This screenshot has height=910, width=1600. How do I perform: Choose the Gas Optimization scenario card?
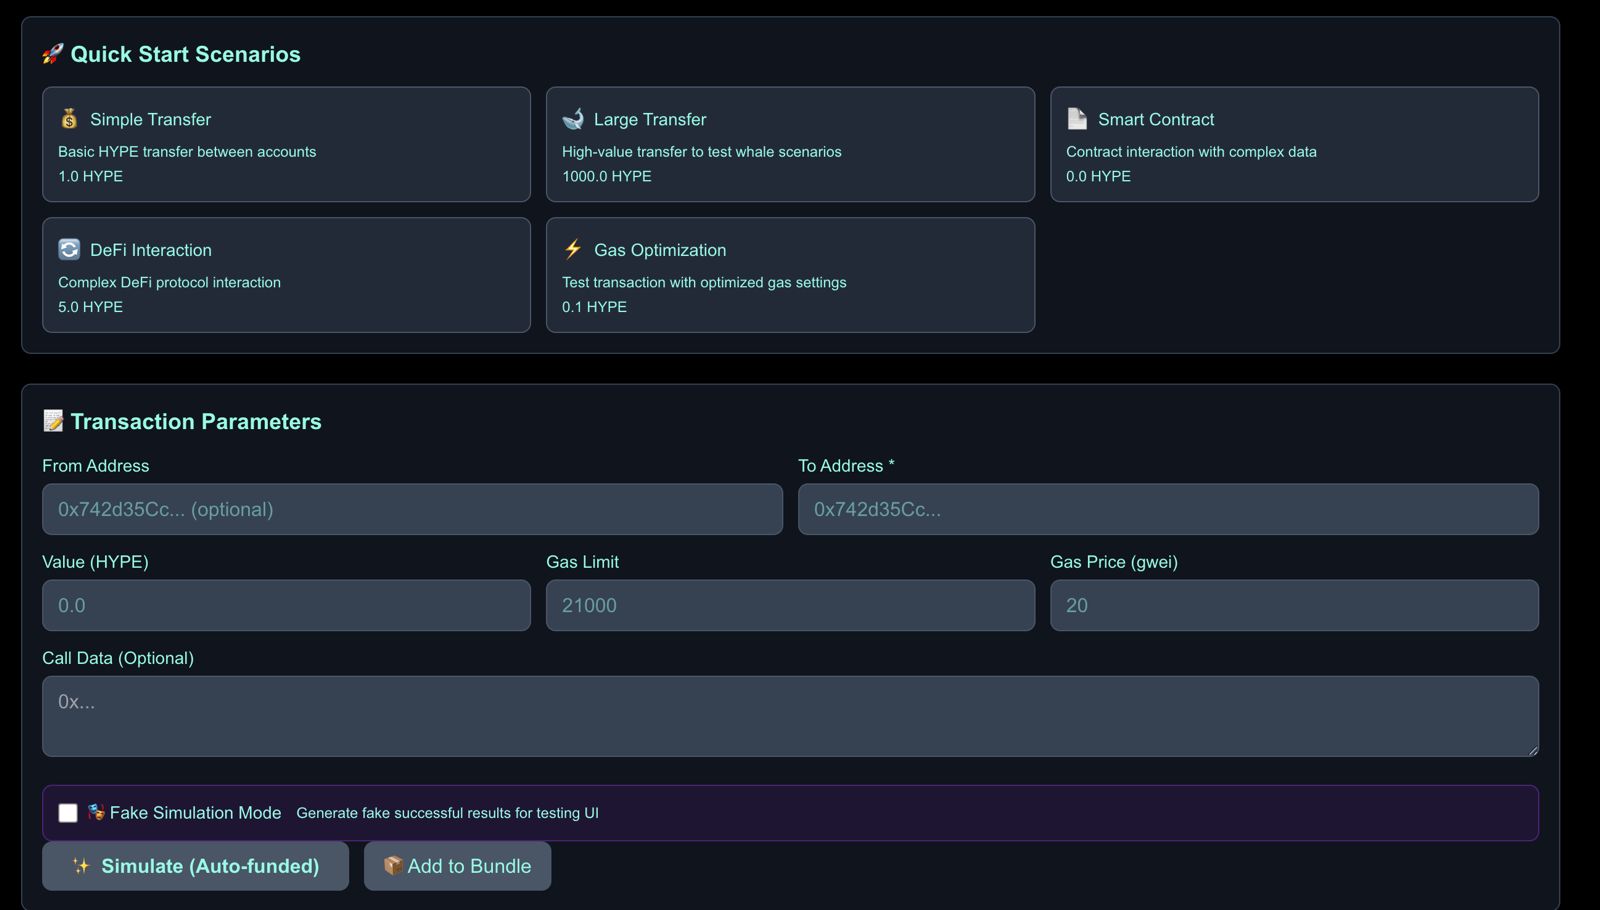point(790,275)
